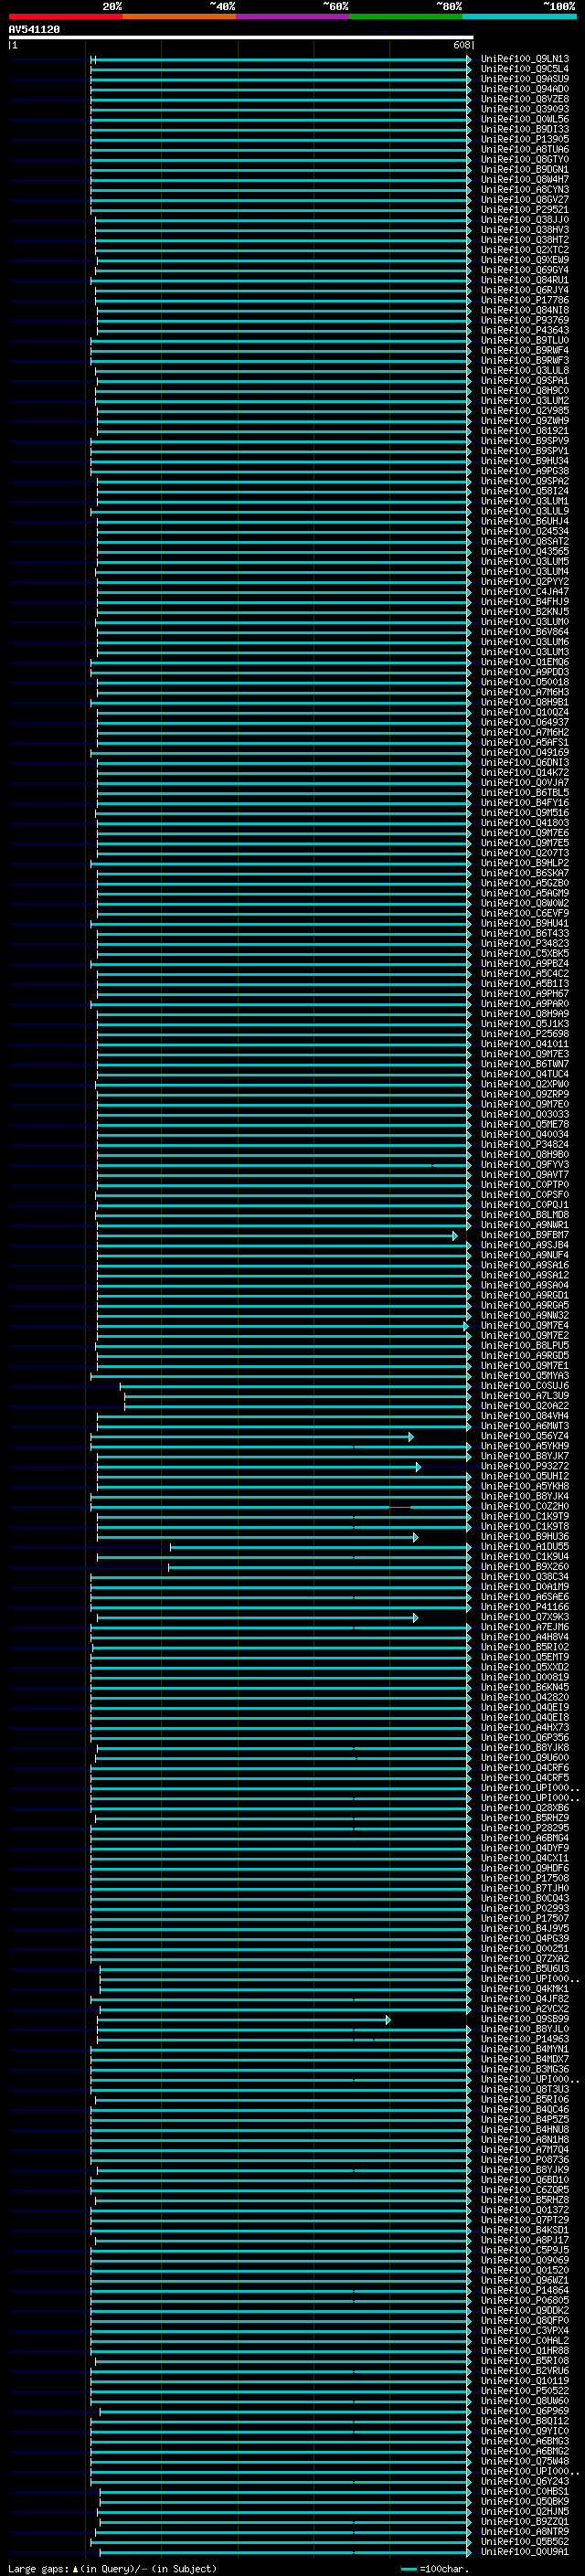This screenshot has width=585, height=2576.
Task: Click the white query sequence ruler bar
Action: tap(241, 38)
